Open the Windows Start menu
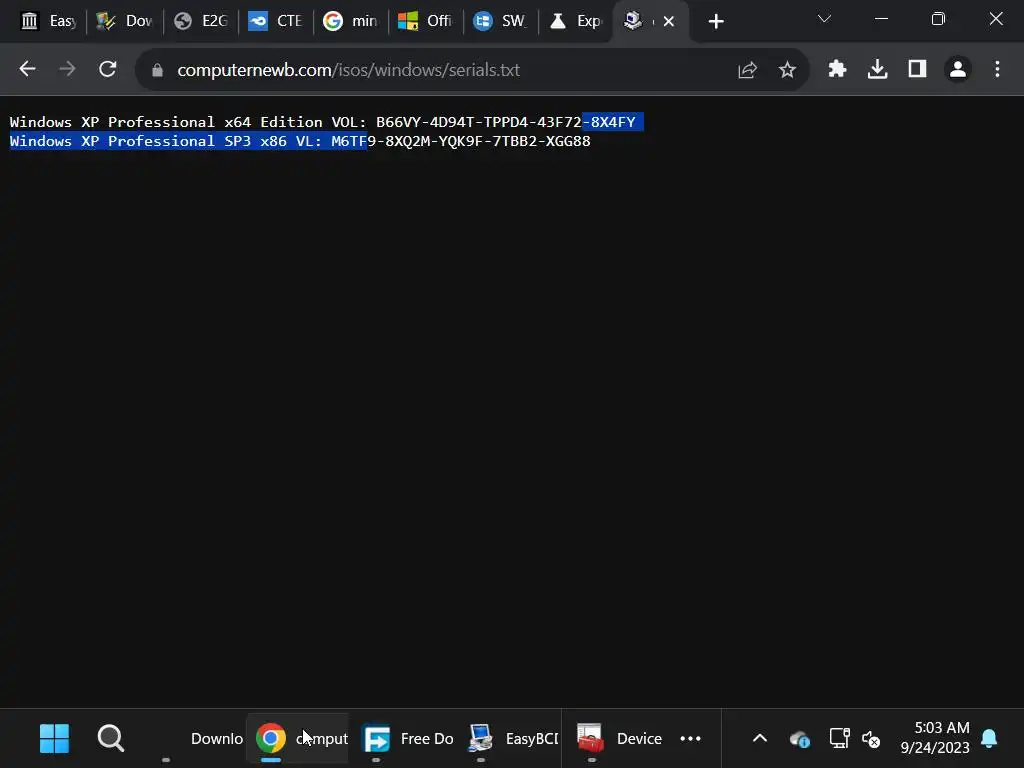This screenshot has width=1024, height=768. 54,739
